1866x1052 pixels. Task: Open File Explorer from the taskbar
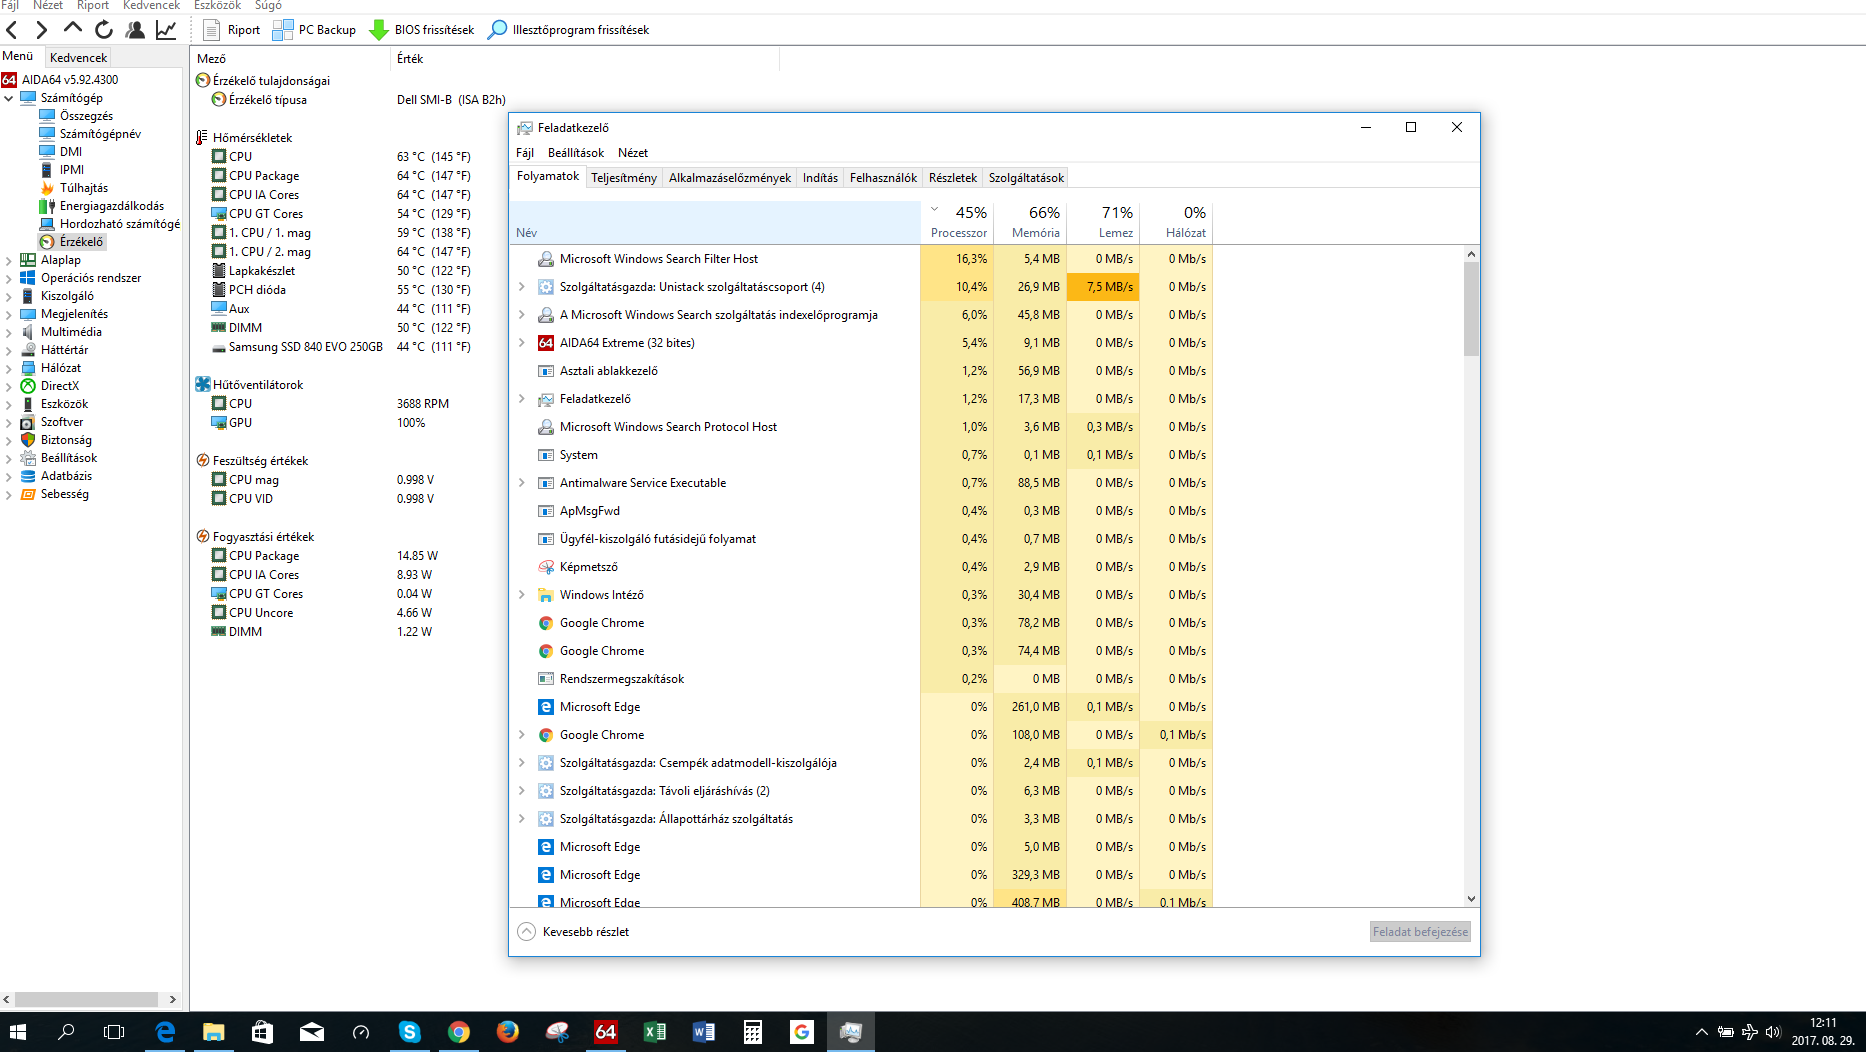tap(214, 1032)
